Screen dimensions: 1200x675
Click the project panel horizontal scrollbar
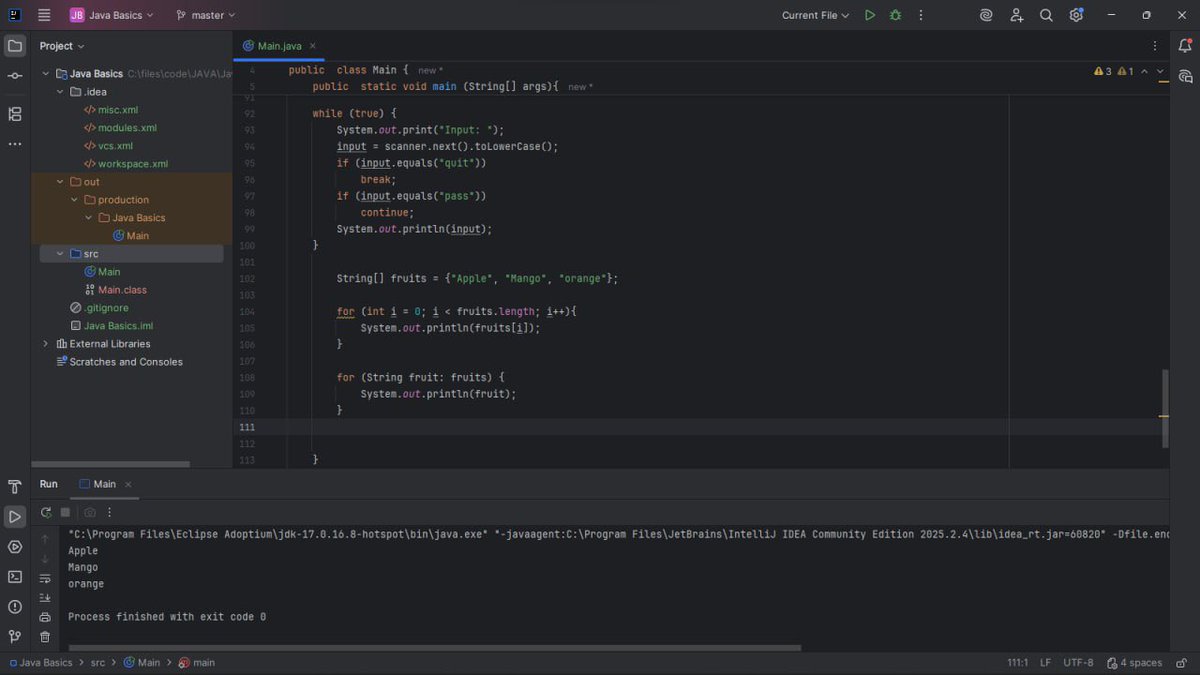[111, 464]
